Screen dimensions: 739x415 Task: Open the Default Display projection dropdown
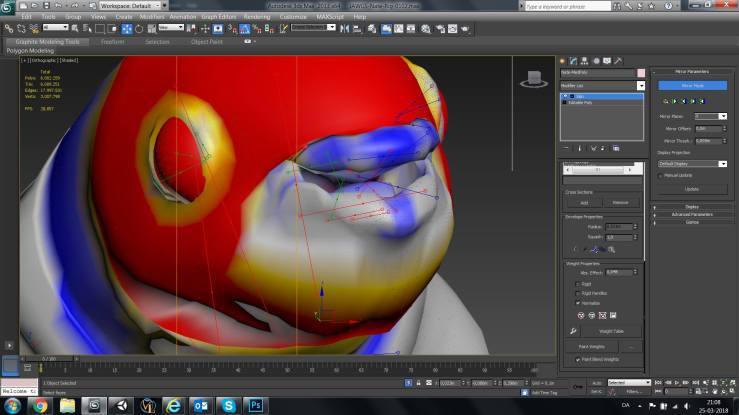692,164
